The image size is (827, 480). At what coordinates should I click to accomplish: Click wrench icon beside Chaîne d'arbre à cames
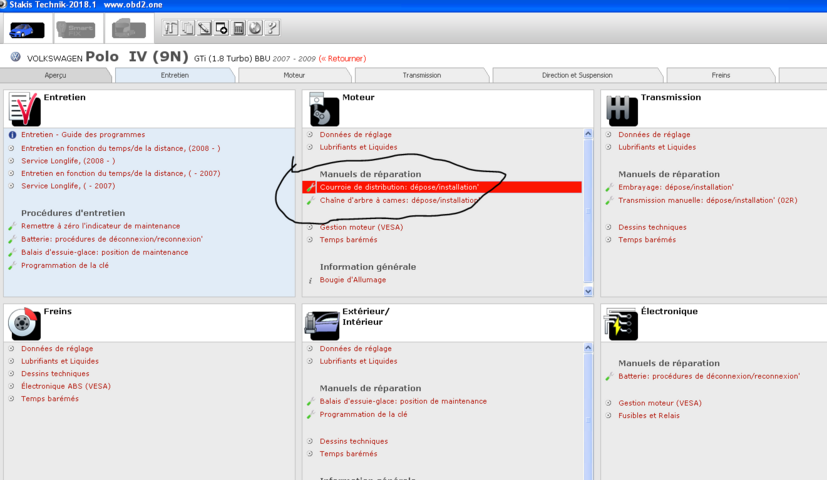tap(310, 200)
